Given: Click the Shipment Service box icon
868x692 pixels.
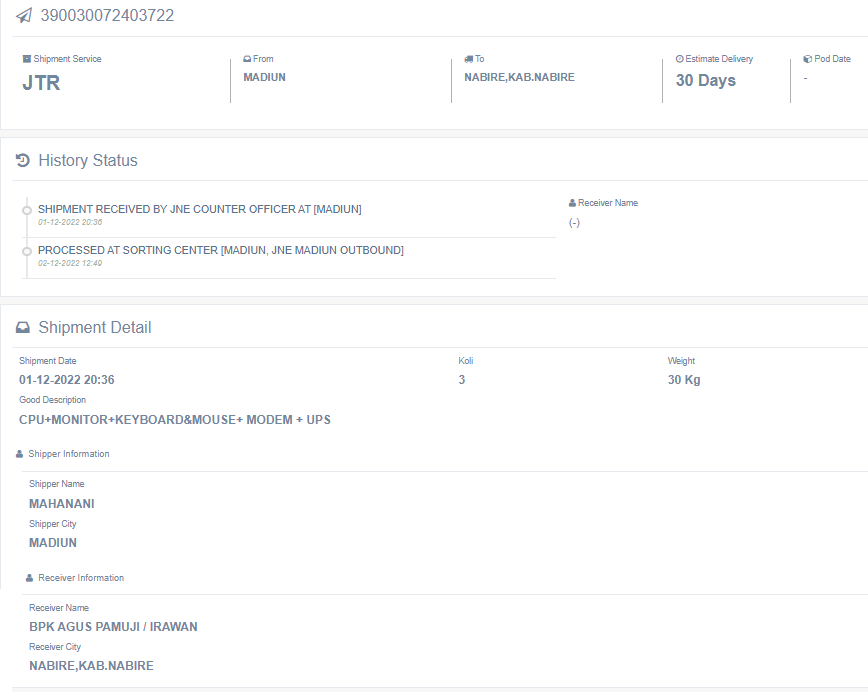Looking at the screenshot, I should pyautogui.click(x=27, y=59).
